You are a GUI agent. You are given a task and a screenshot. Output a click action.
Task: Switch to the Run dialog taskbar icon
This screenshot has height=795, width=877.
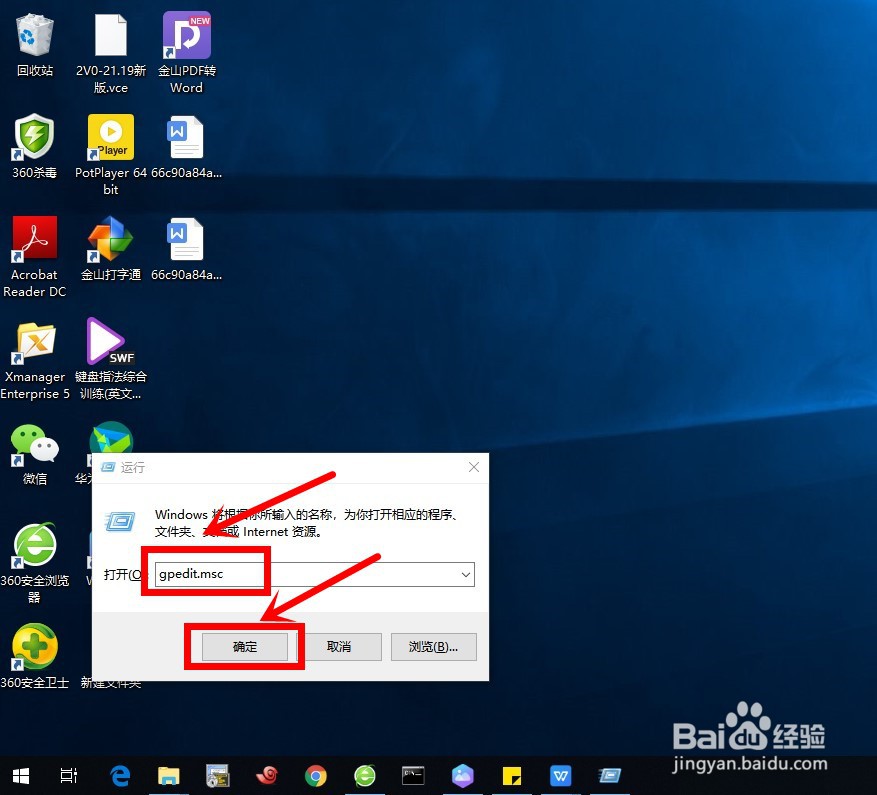coord(610,776)
